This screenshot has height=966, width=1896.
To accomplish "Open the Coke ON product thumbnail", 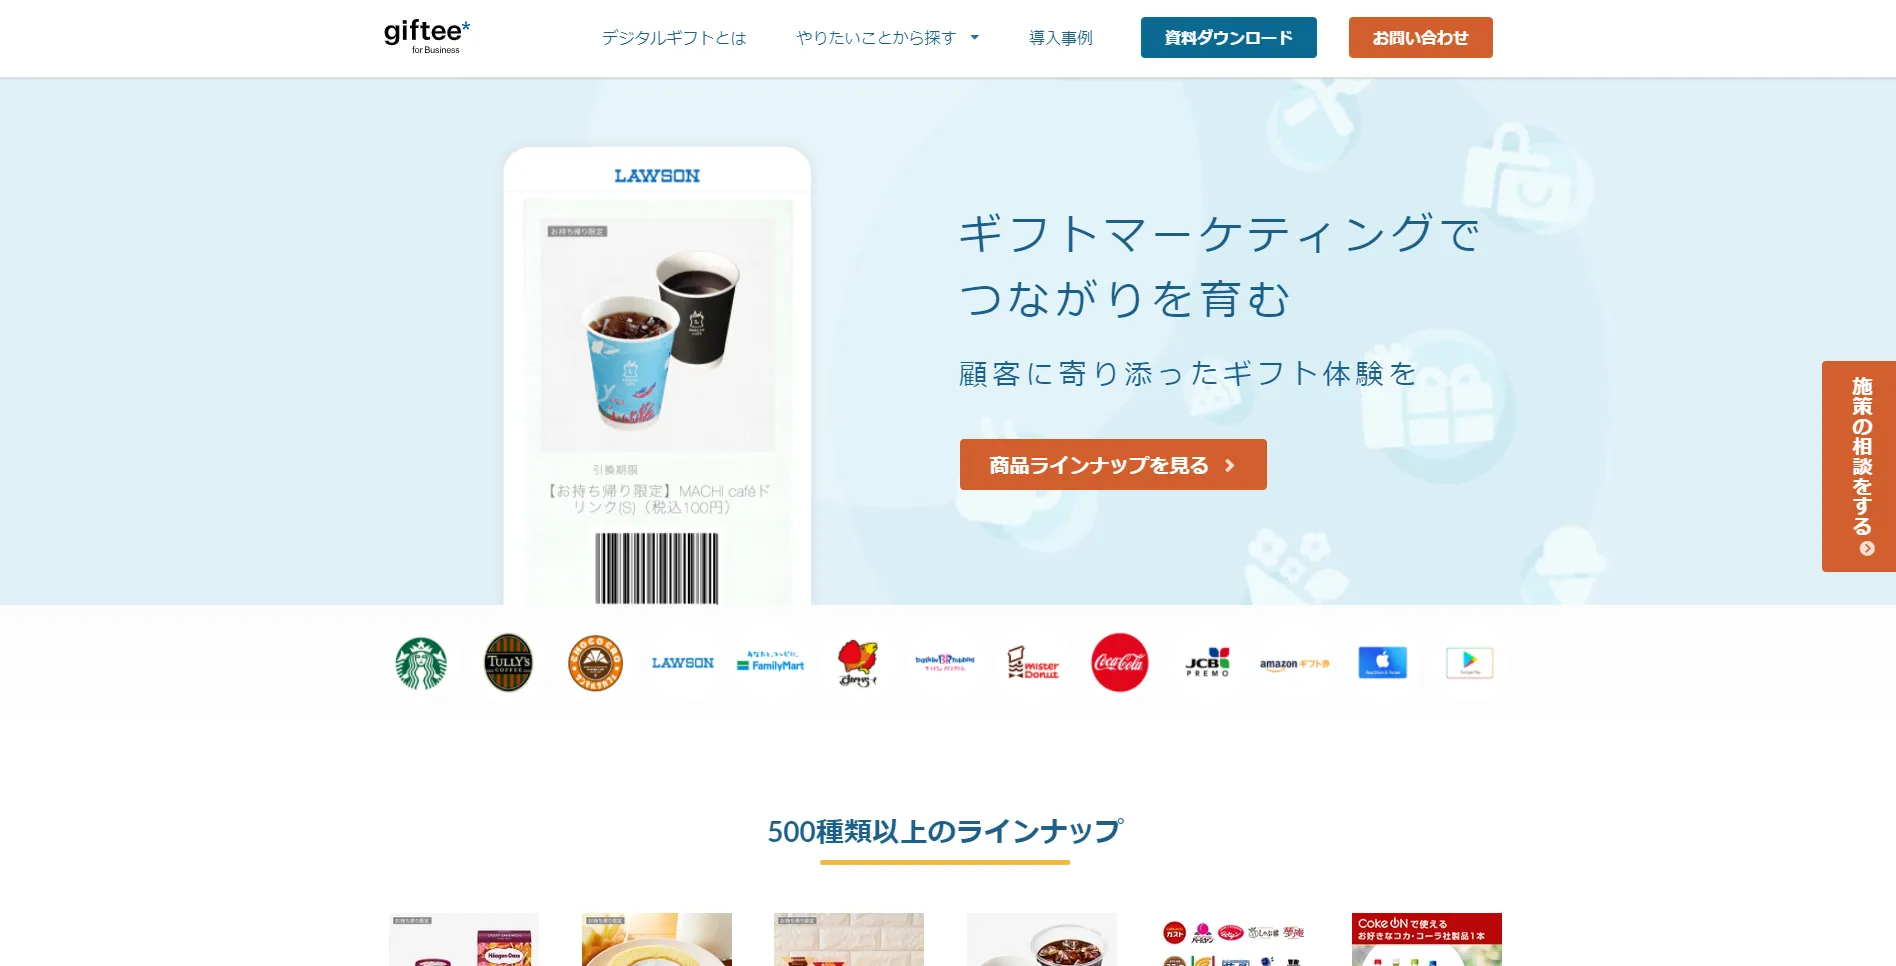I will pyautogui.click(x=1427, y=939).
